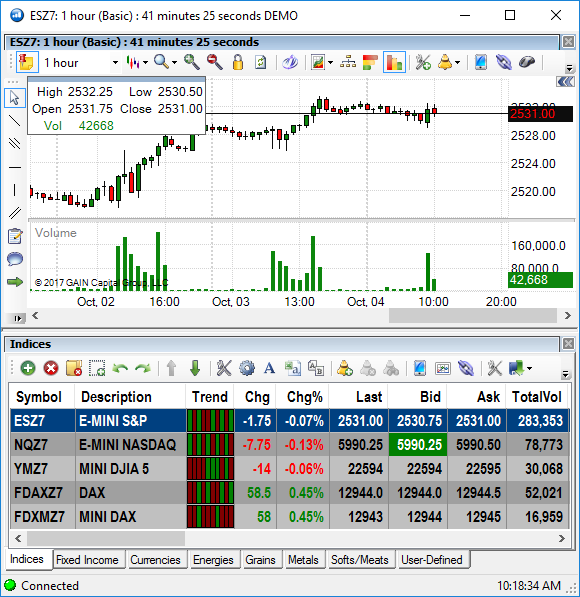Screen dimensions: 580x597
Task: Open chart toolbar overflow options arrow
Action: pyautogui.click(x=569, y=68)
